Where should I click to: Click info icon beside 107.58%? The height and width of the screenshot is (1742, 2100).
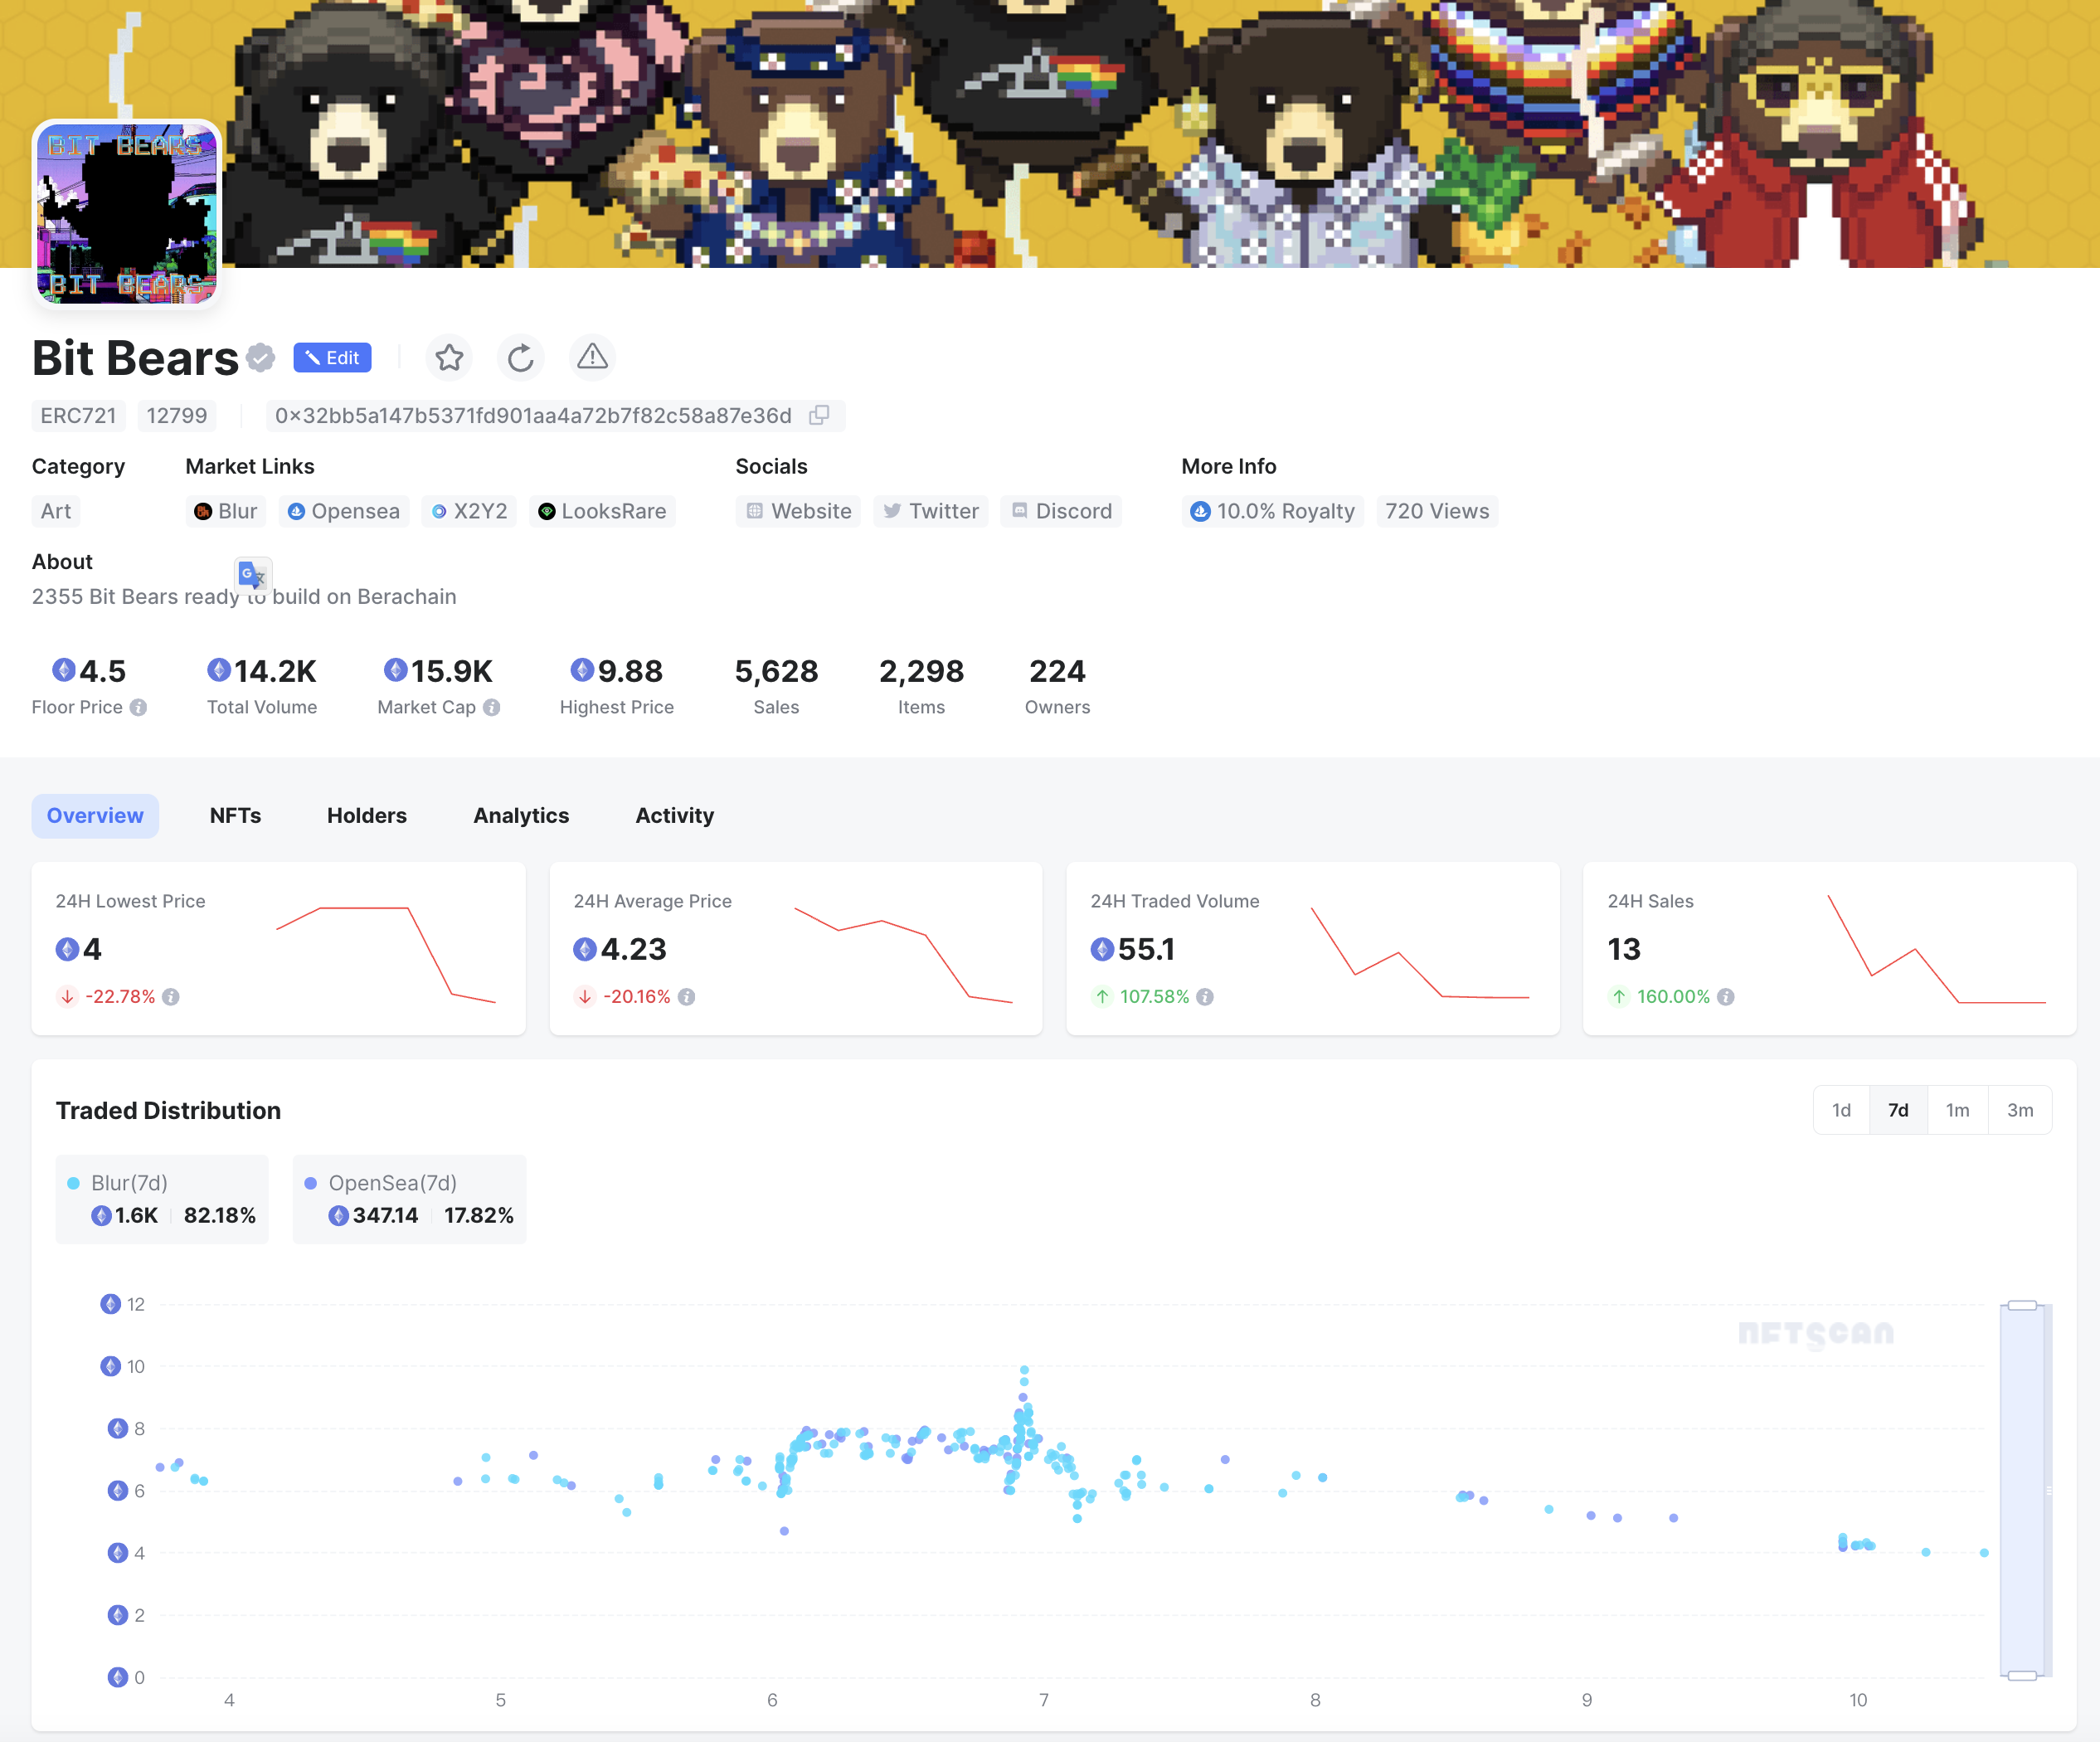[1205, 997]
